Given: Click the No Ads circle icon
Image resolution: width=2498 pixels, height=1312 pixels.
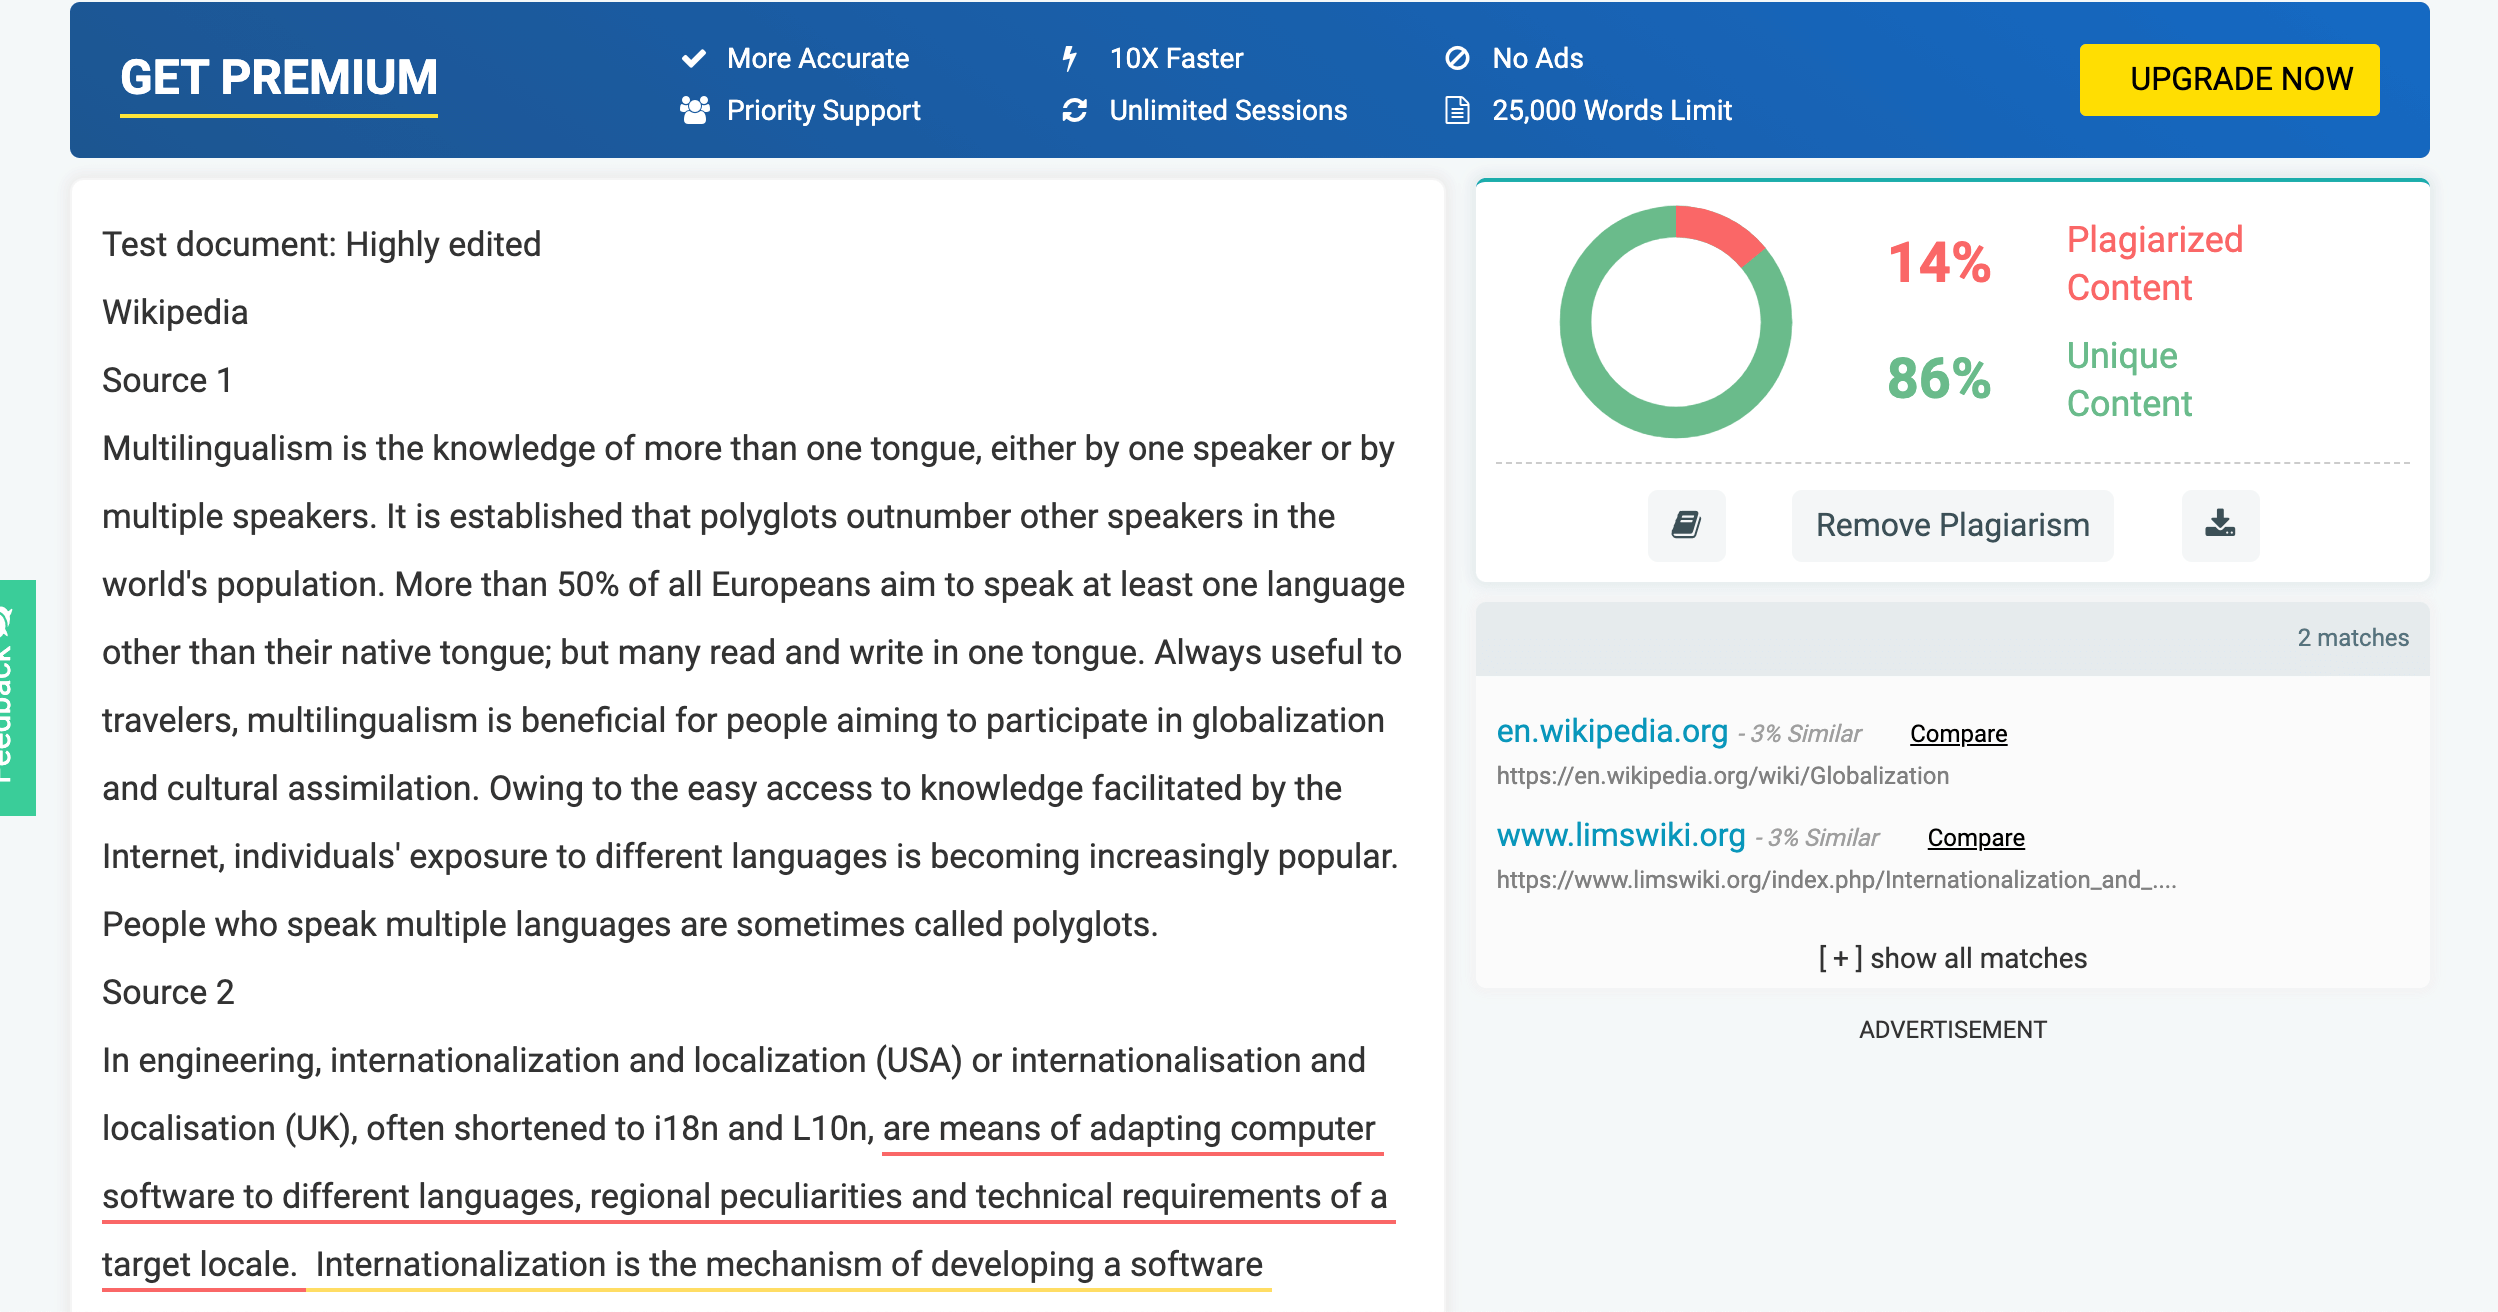Looking at the screenshot, I should 1457,58.
